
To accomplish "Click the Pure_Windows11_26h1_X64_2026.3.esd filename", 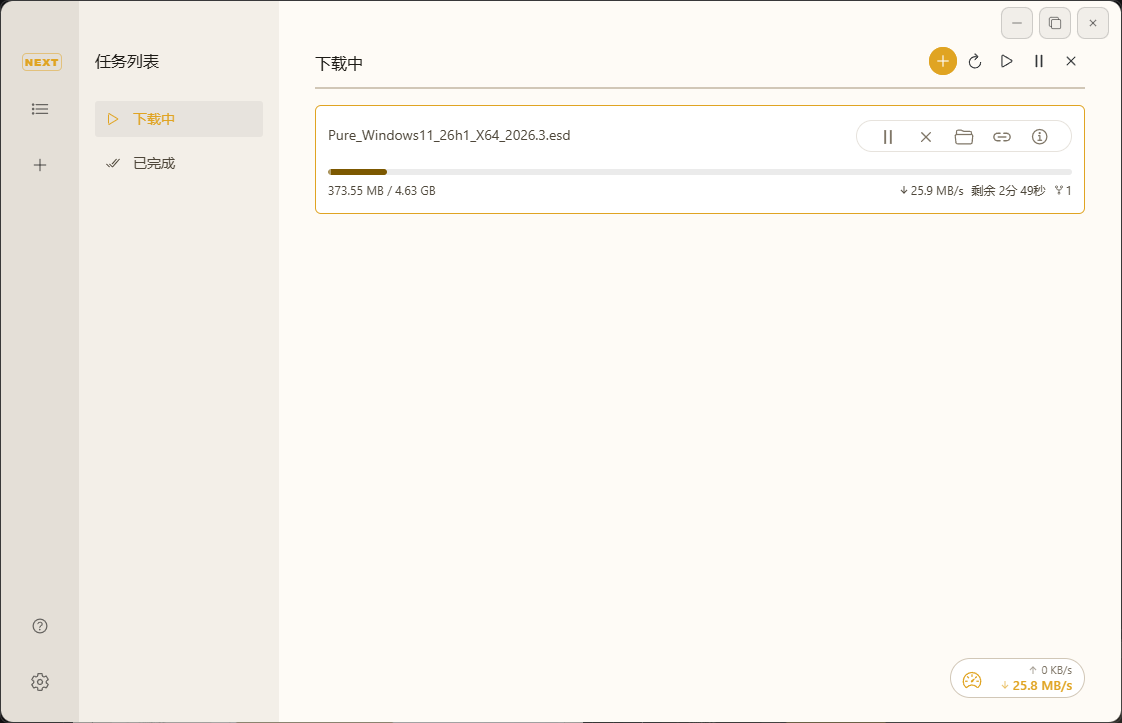I will point(449,135).
